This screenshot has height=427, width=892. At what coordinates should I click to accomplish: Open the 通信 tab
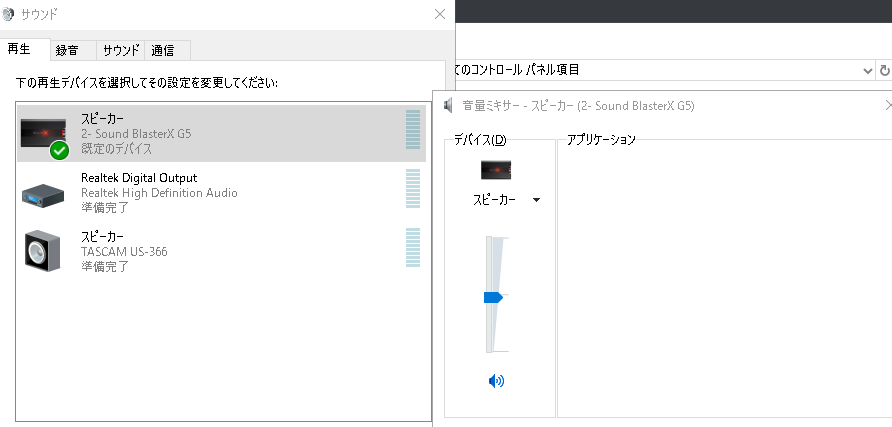(163, 50)
